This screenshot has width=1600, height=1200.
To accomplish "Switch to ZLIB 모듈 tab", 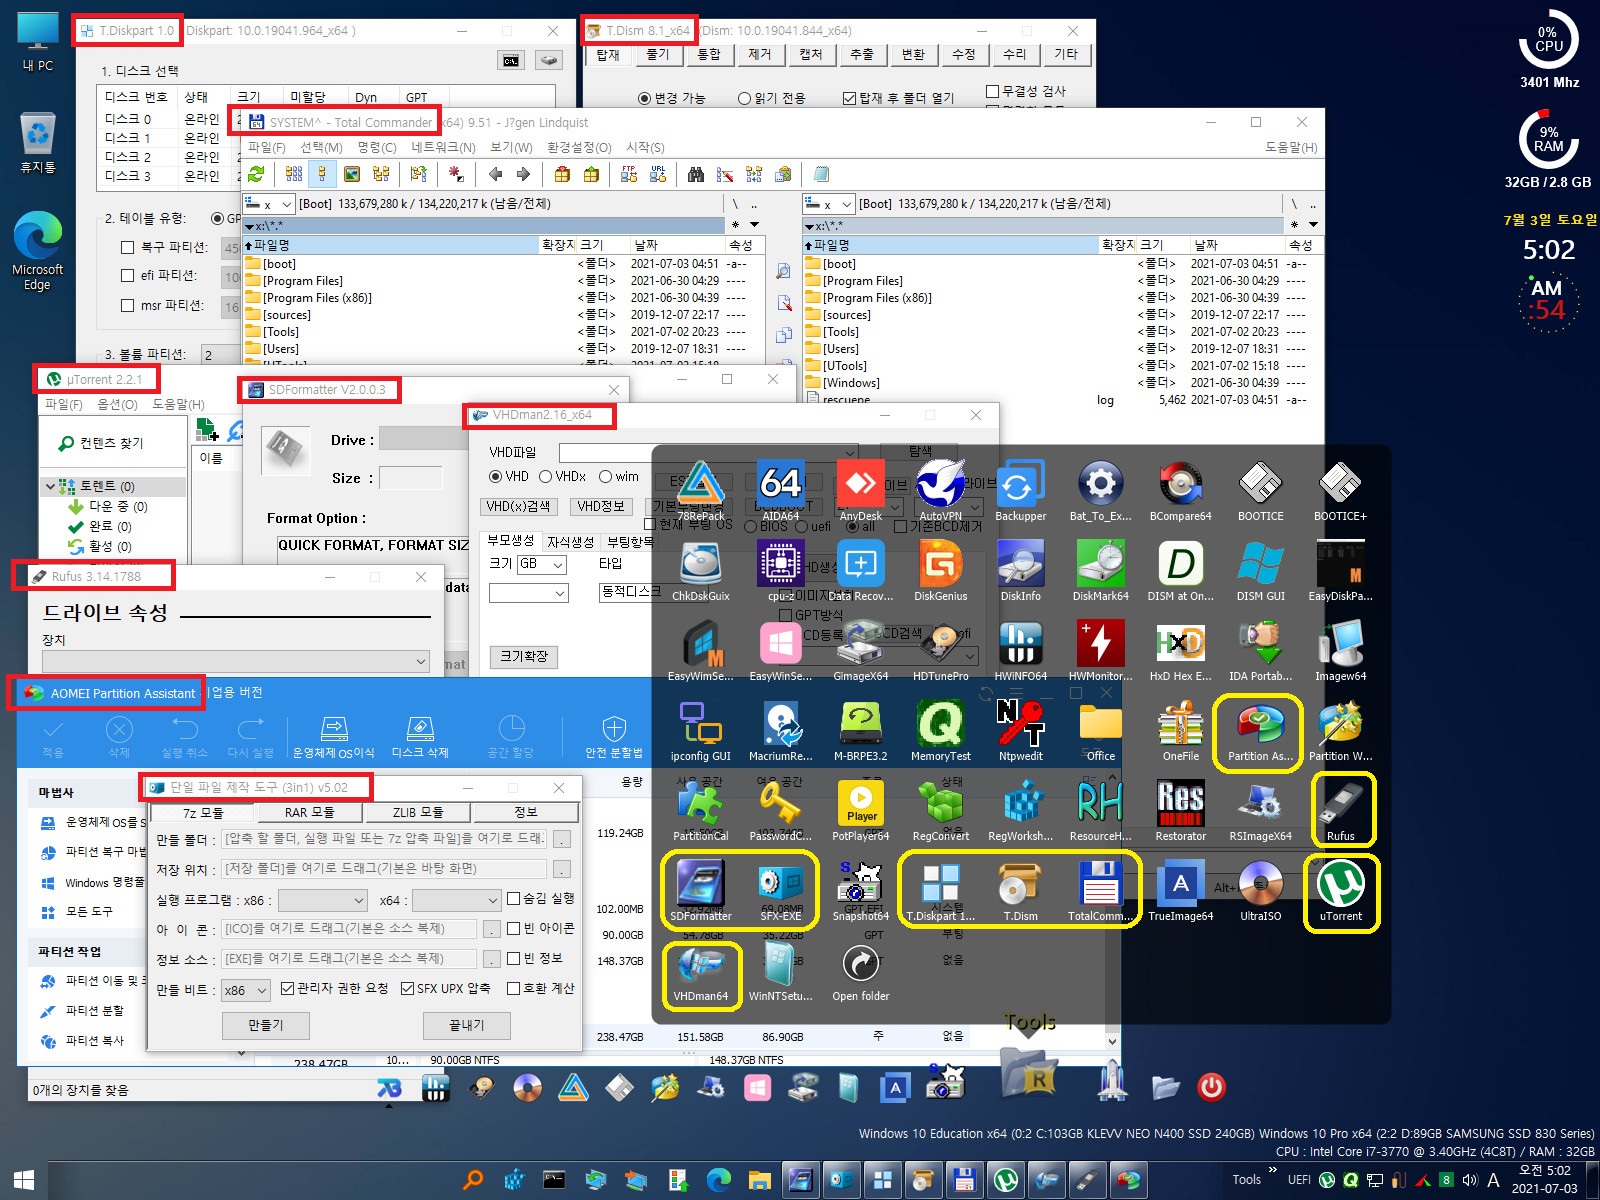I will (418, 812).
